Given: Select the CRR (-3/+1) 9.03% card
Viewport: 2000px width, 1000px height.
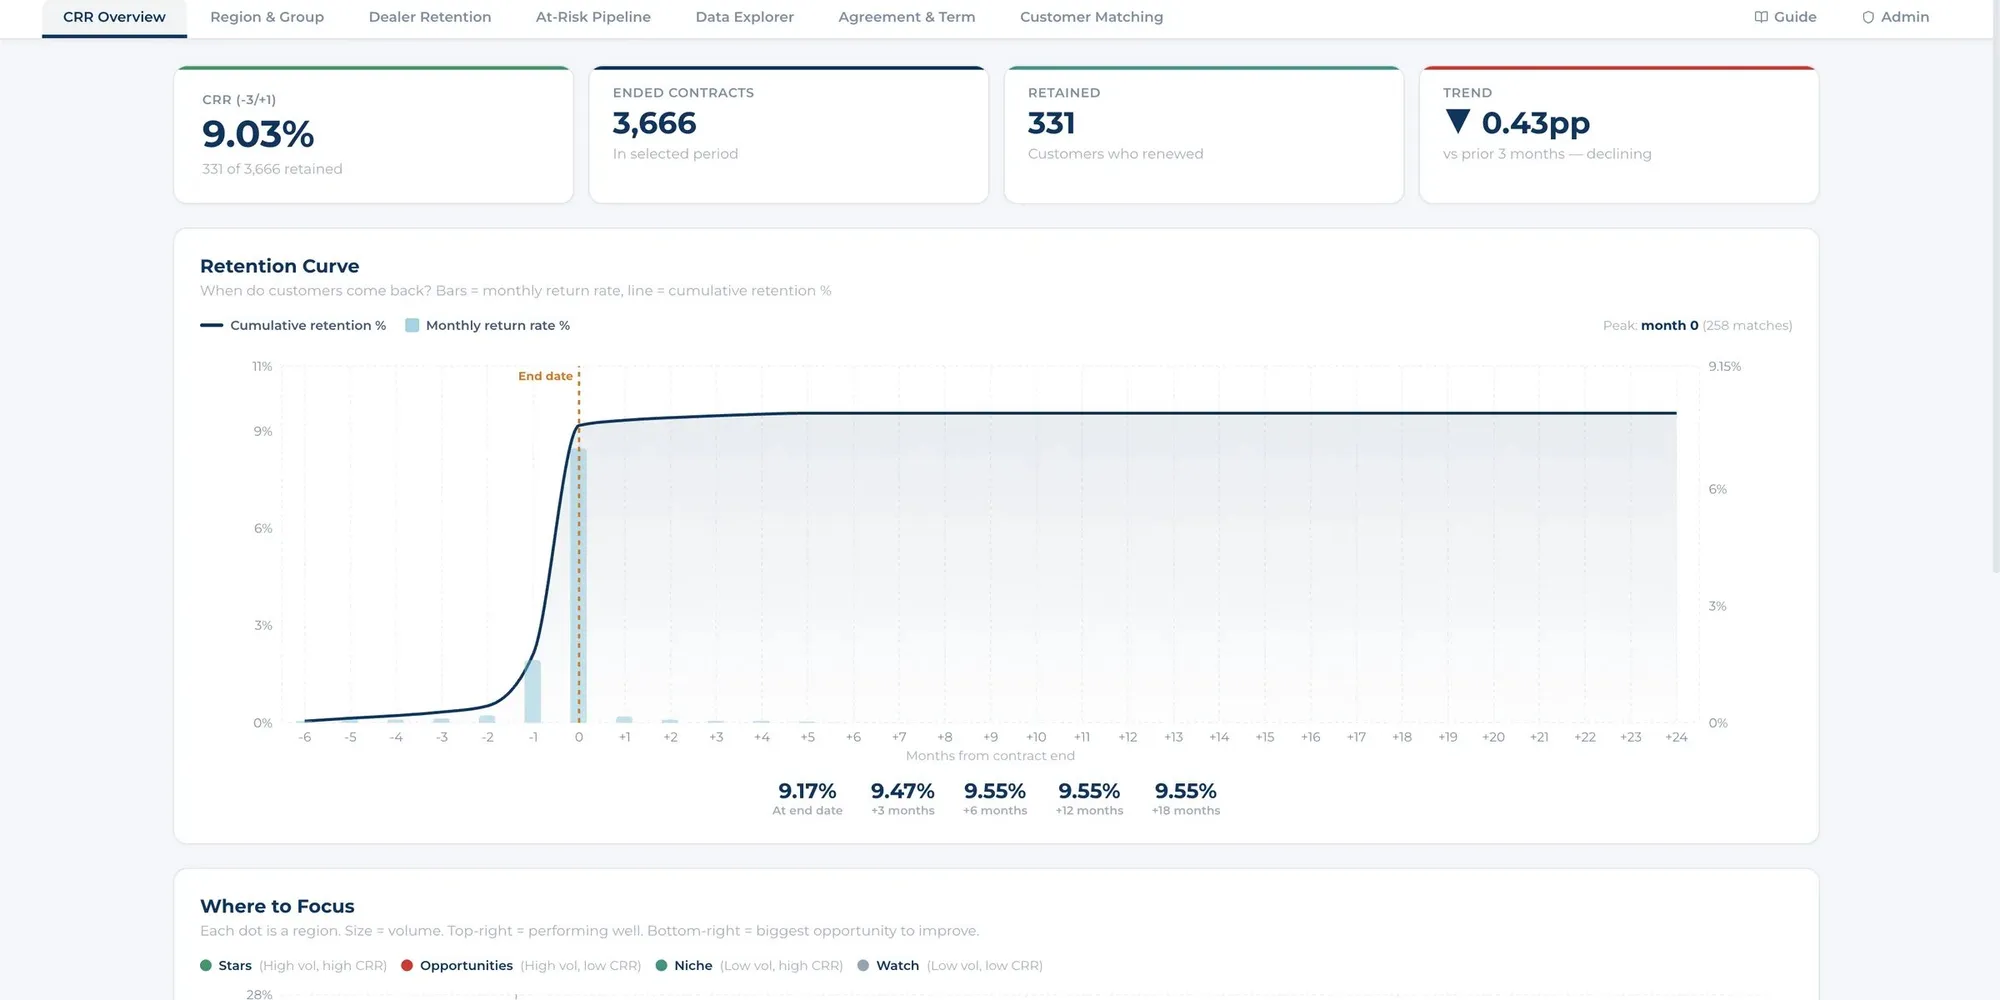Looking at the screenshot, I should [374, 135].
